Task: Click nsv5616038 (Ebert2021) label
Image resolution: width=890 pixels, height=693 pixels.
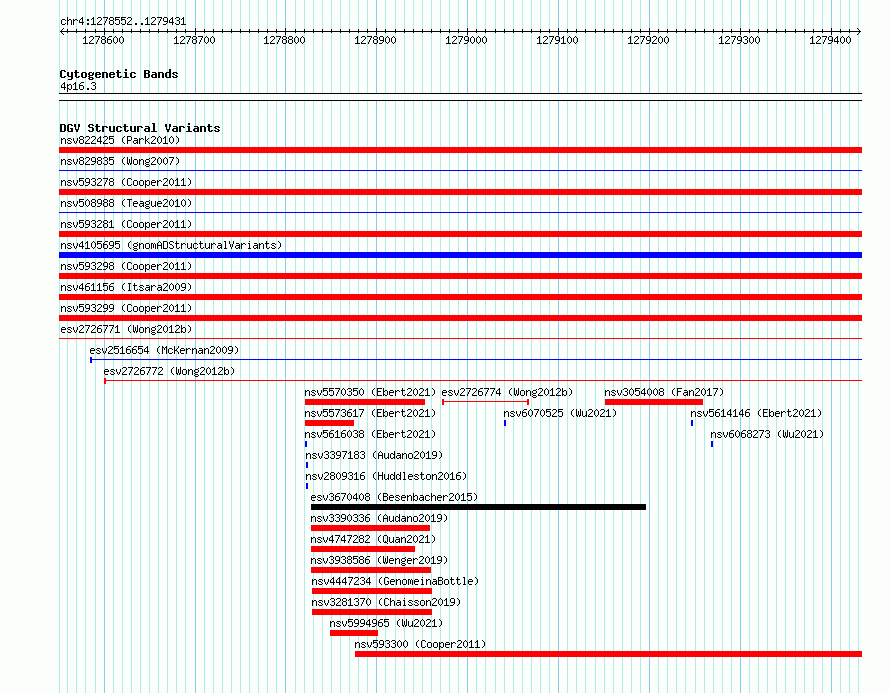Action: pyautogui.click(x=370, y=434)
